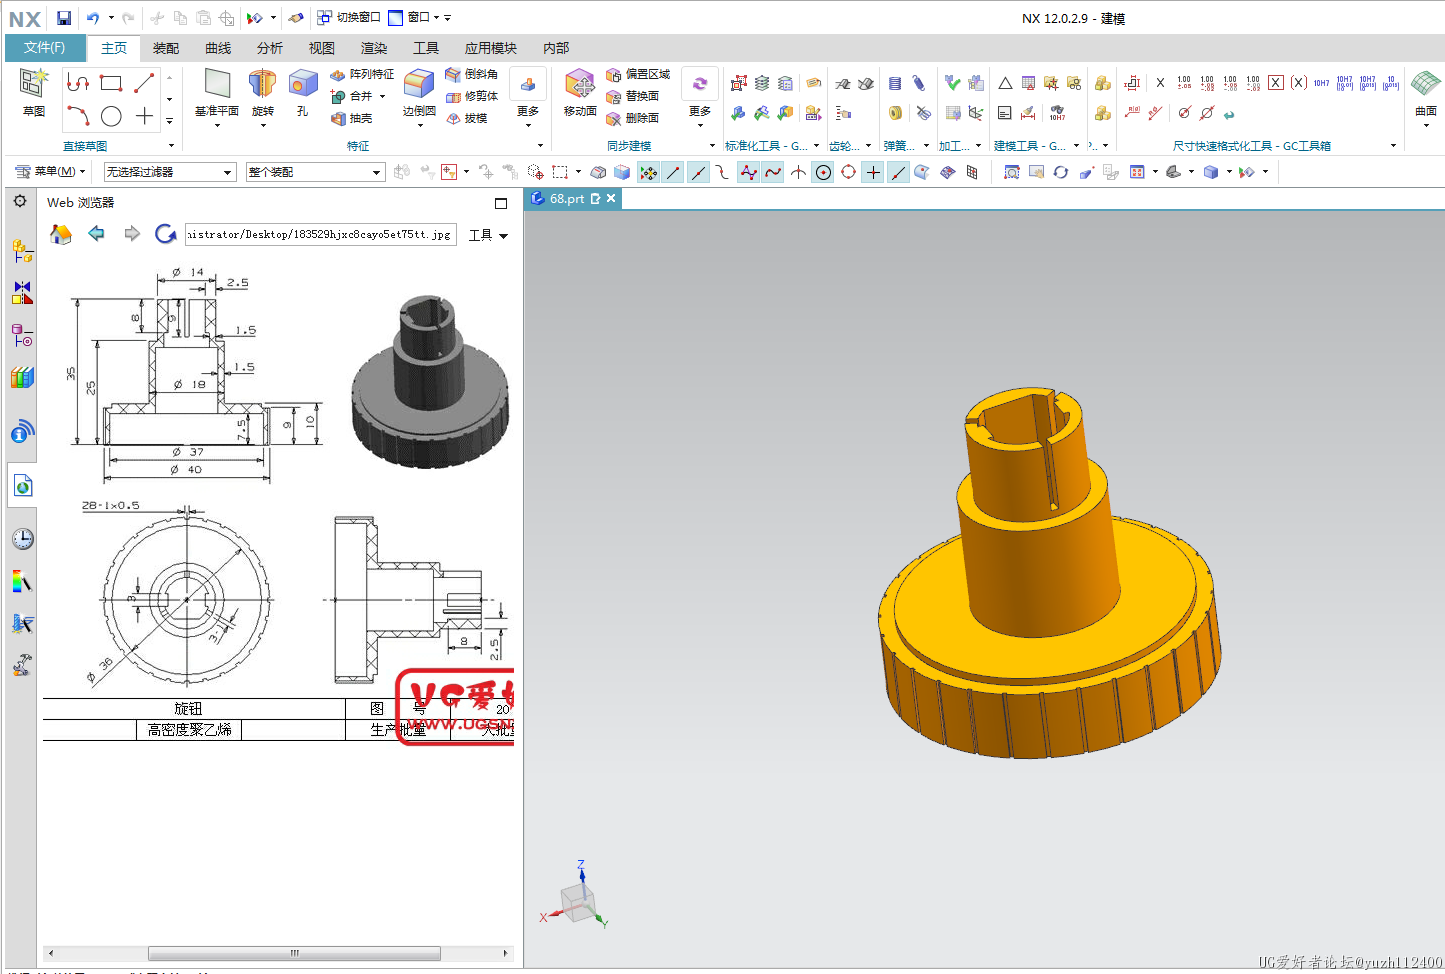This screenshot has width=1445, height=974.
Task: Open the Reuse Library books icon in resource bar
Action: (22, 378)
